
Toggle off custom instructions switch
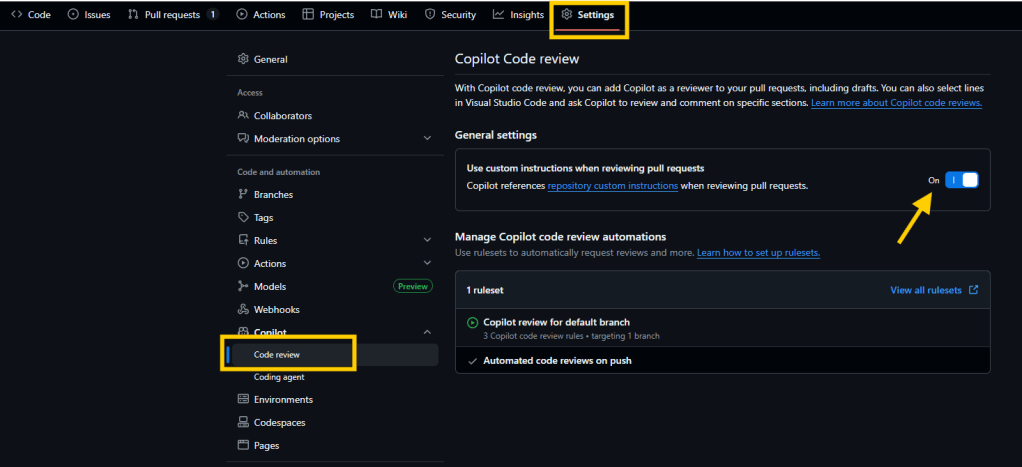point(961,180)
